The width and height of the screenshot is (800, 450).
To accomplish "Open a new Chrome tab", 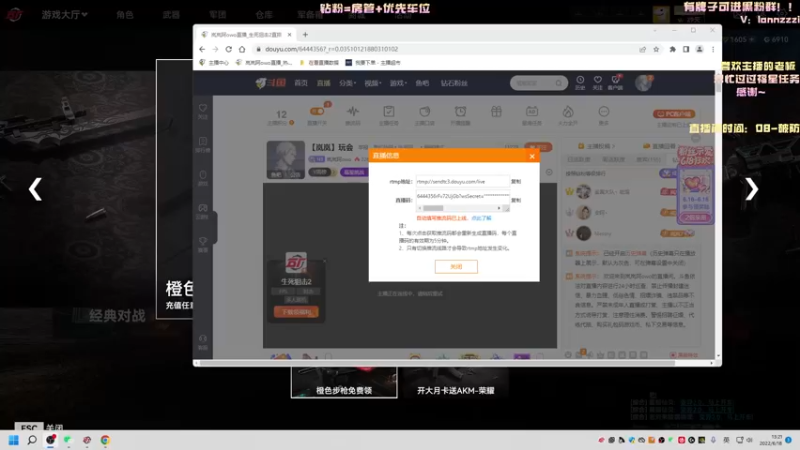I will (x=305, y=35).
